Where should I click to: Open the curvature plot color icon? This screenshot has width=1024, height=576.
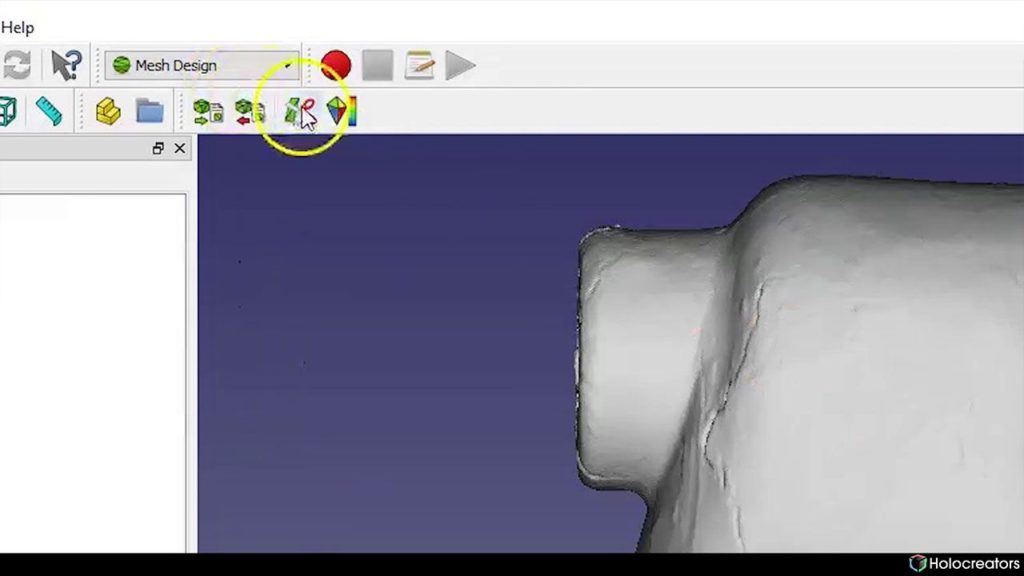342,111
